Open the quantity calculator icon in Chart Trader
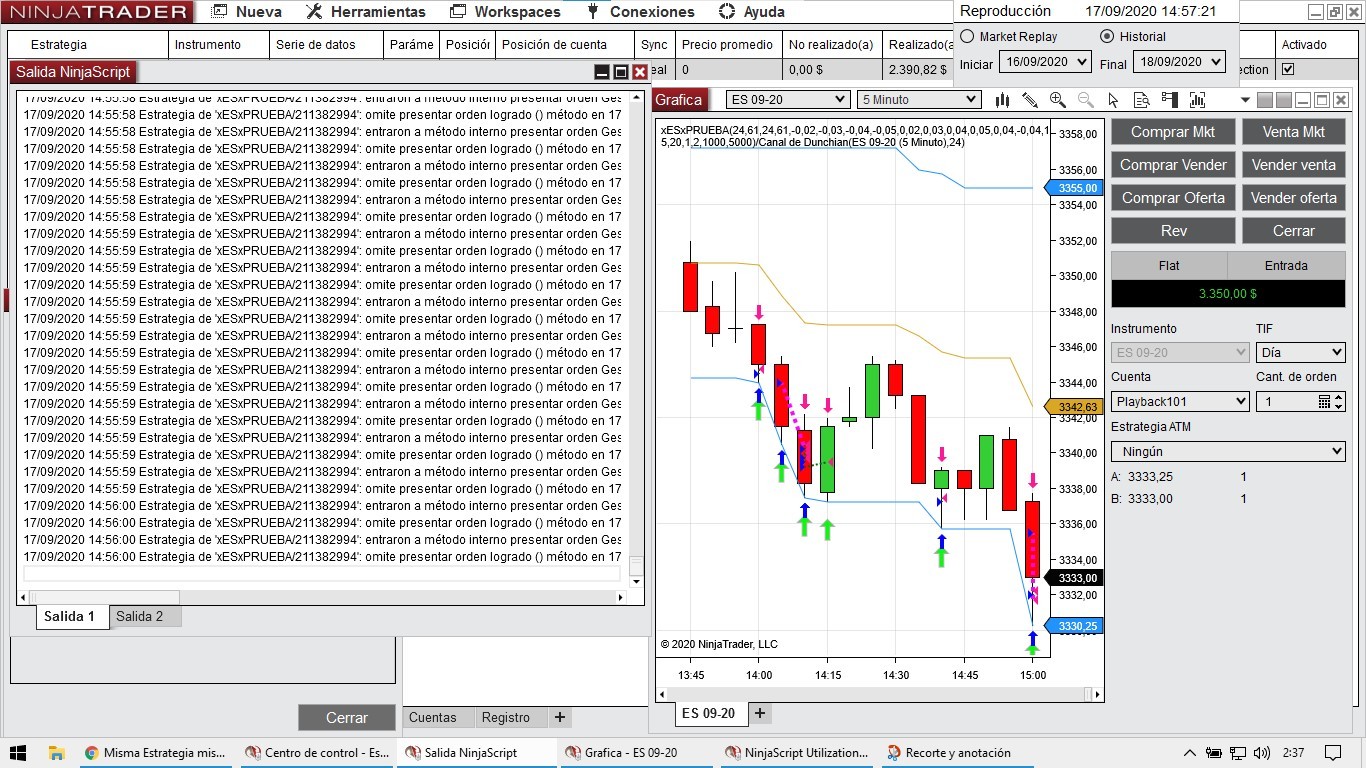 click(x=1325, y=402)
